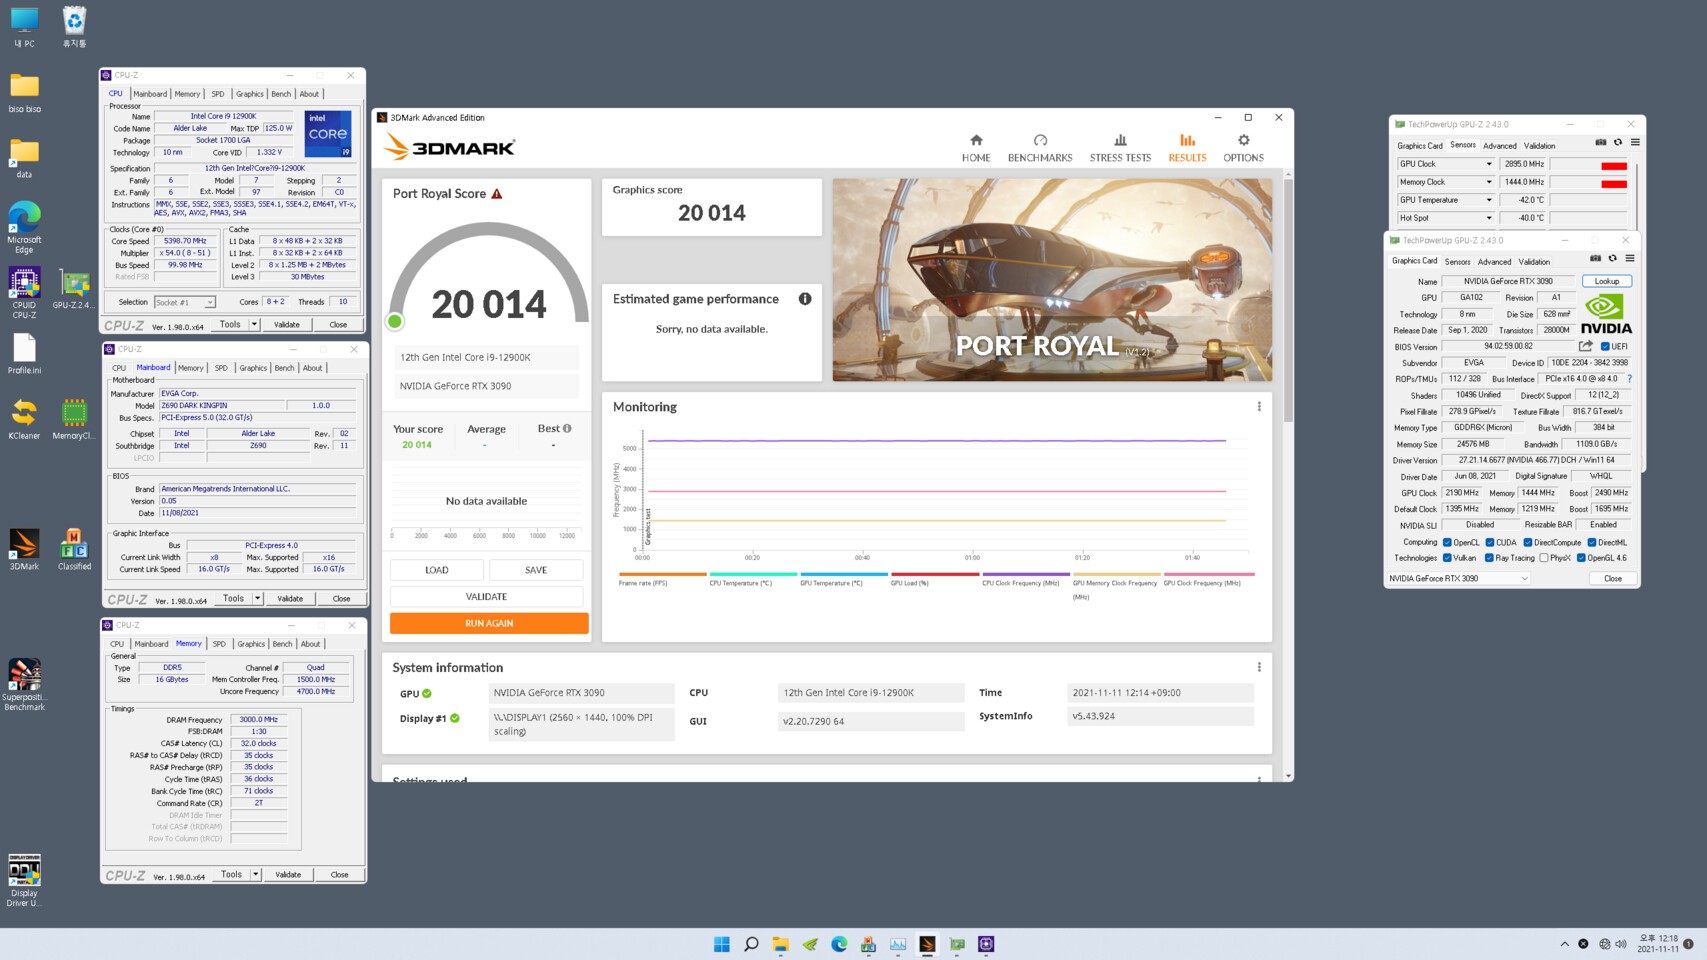Open Benchmarks in 3DMark navigation
The height and width of the screenshot is (960, 1707).
click(1040, 148)
